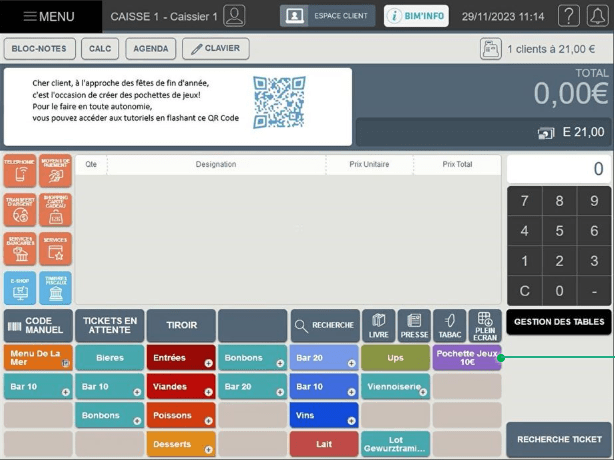Open the Transfert d'argent tile

20,210
